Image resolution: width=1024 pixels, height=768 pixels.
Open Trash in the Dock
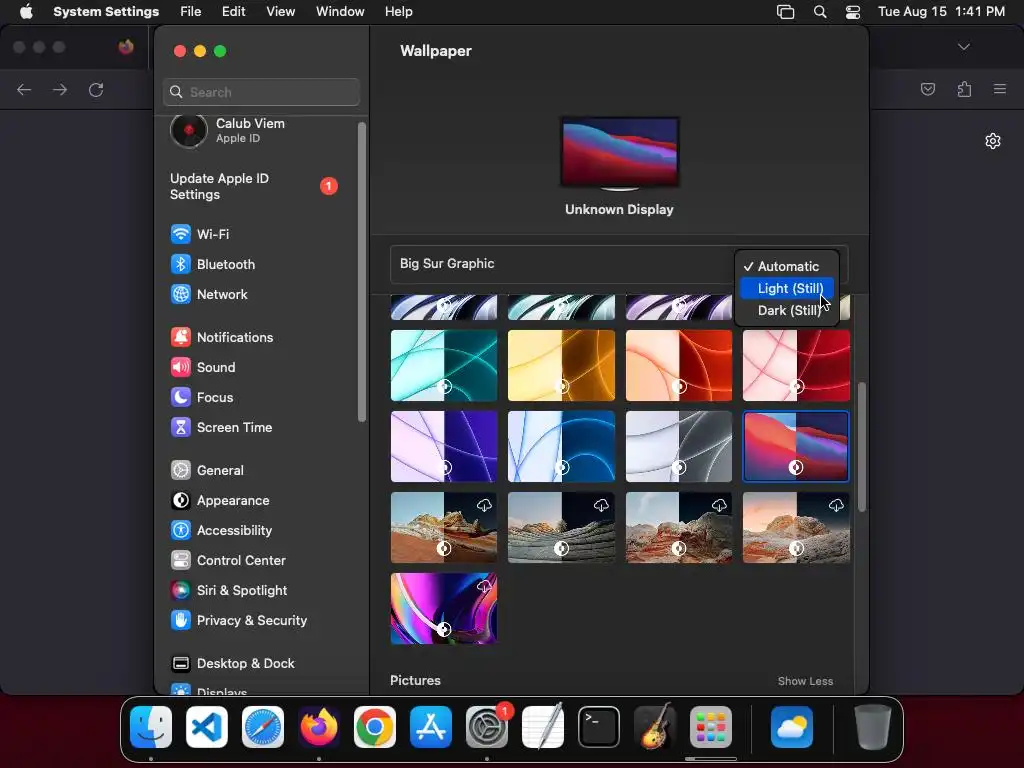pyautogui.click(x=873, y=727)
